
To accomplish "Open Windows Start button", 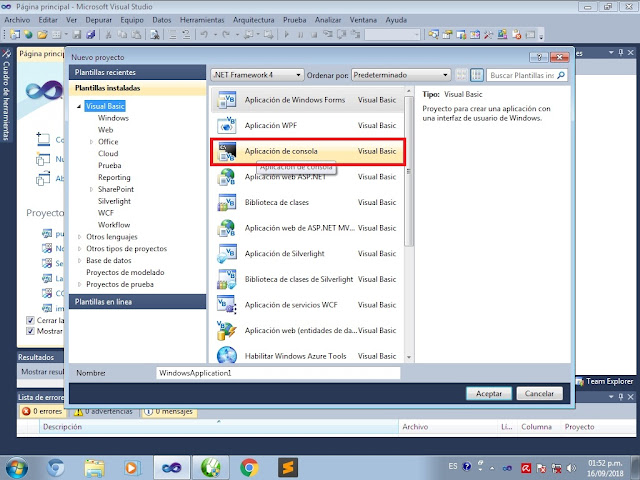I will click(x=17, y=468).
